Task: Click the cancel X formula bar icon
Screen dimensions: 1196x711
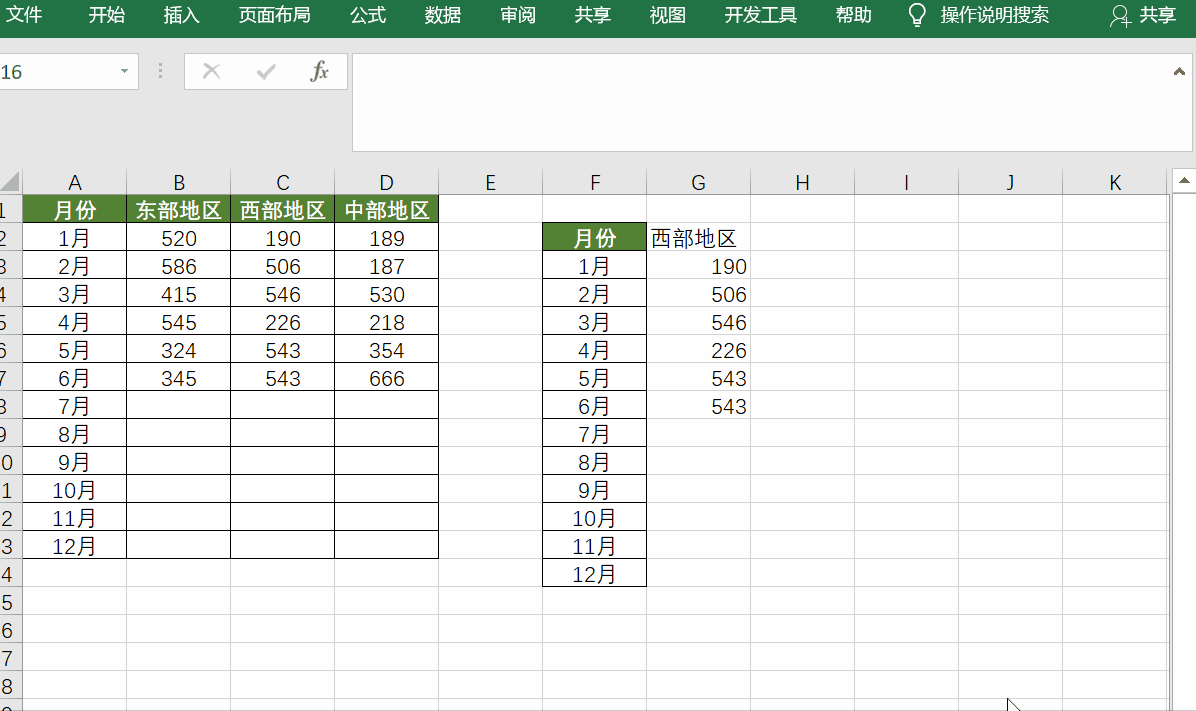Action: point(211,72)
